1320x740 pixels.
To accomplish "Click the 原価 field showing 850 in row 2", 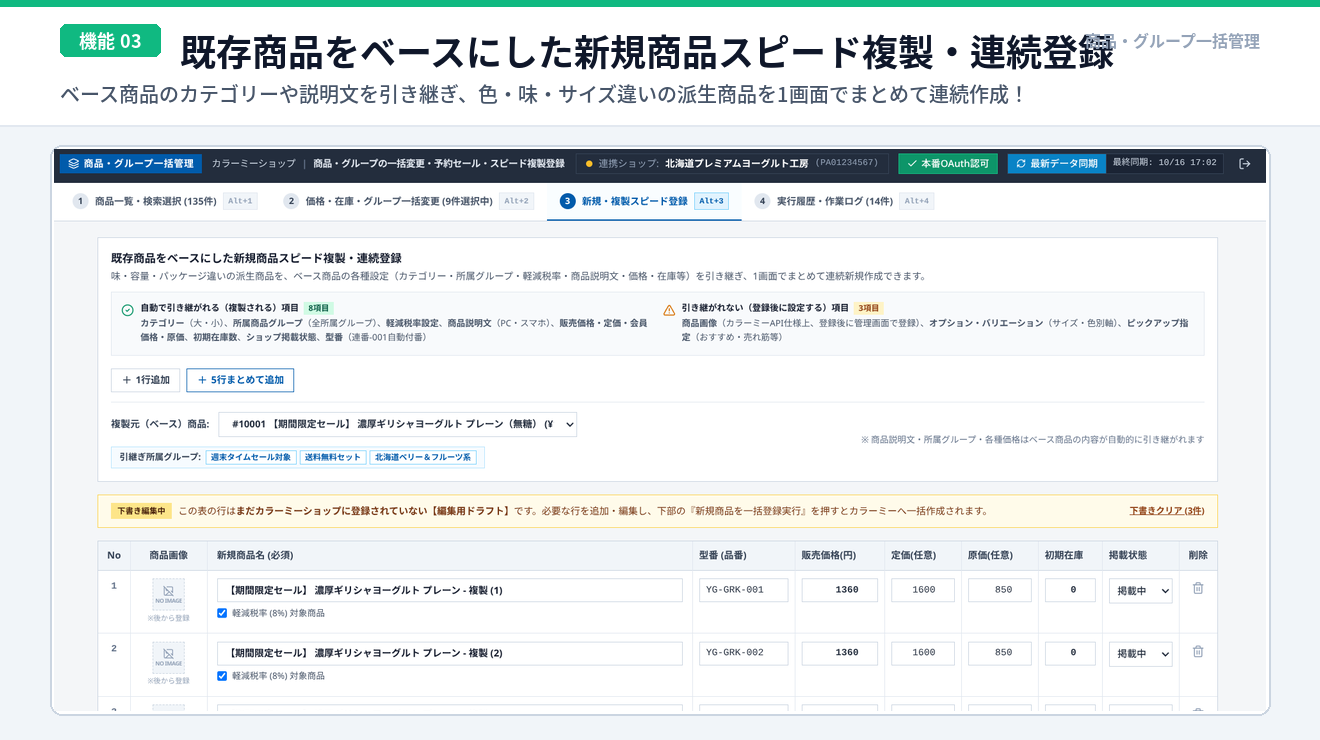I will 1001,653.
